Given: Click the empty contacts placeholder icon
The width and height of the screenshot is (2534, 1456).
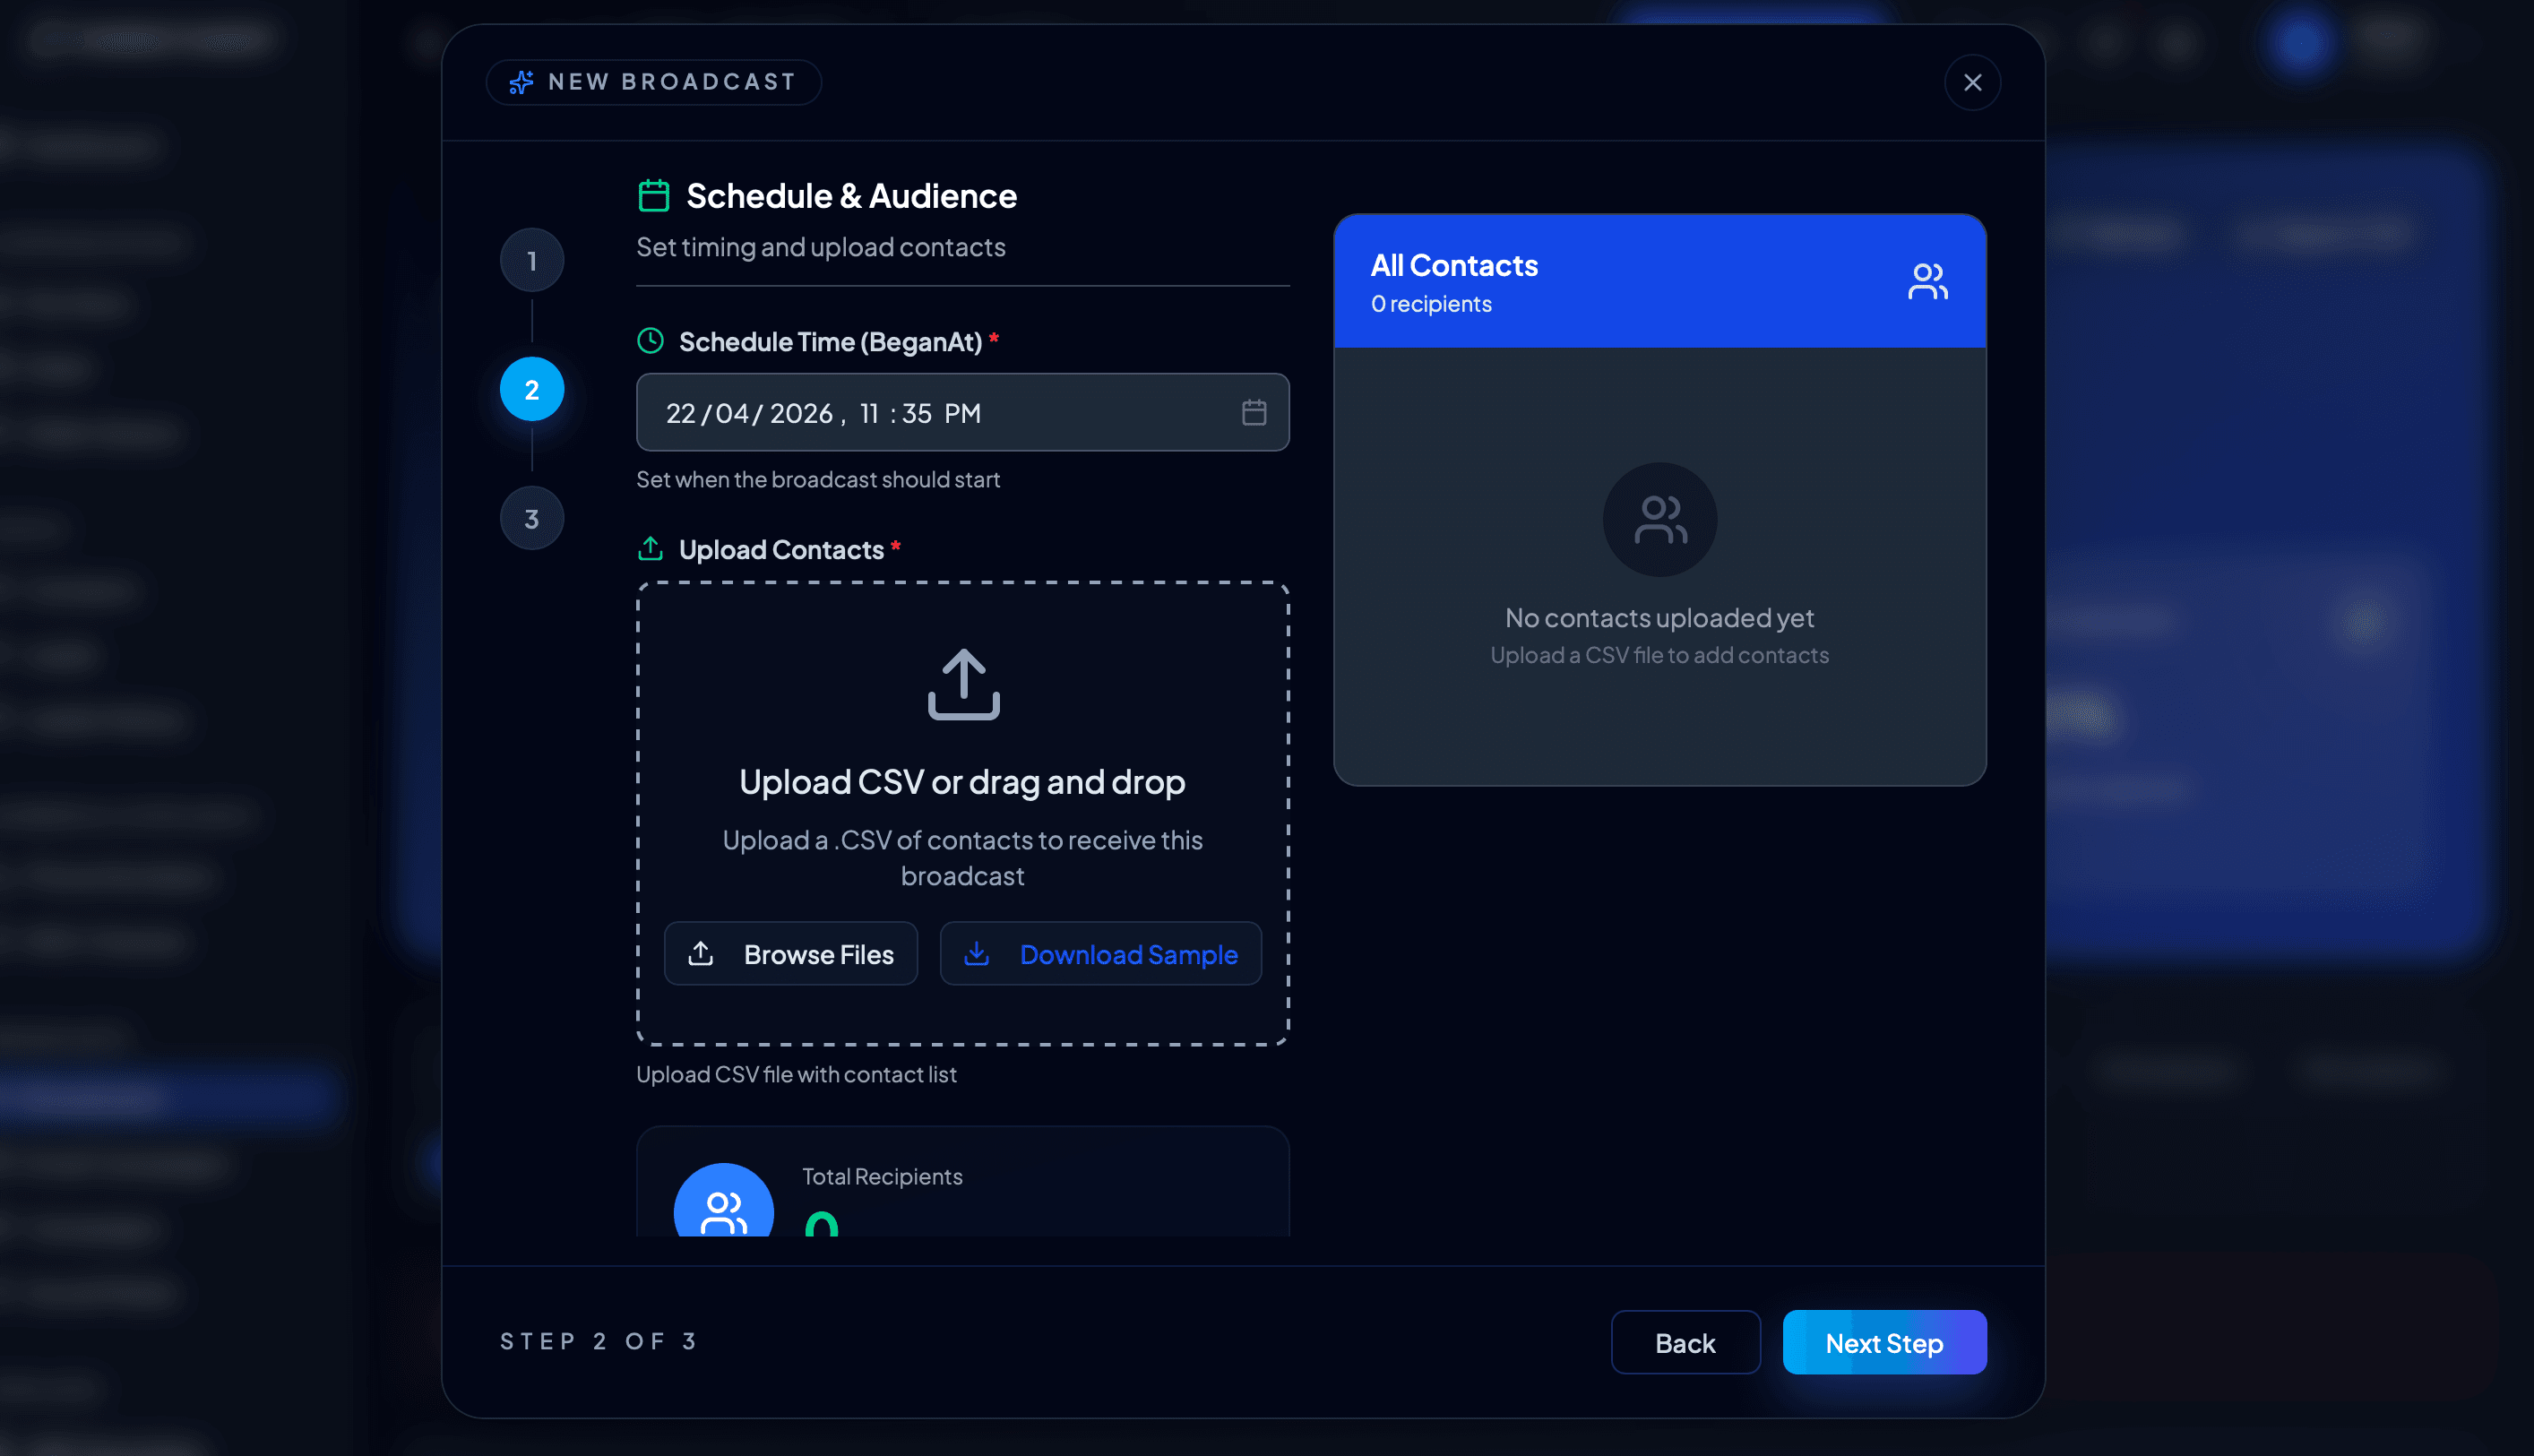Looking at the screenshot, I should coord(1660,519).
